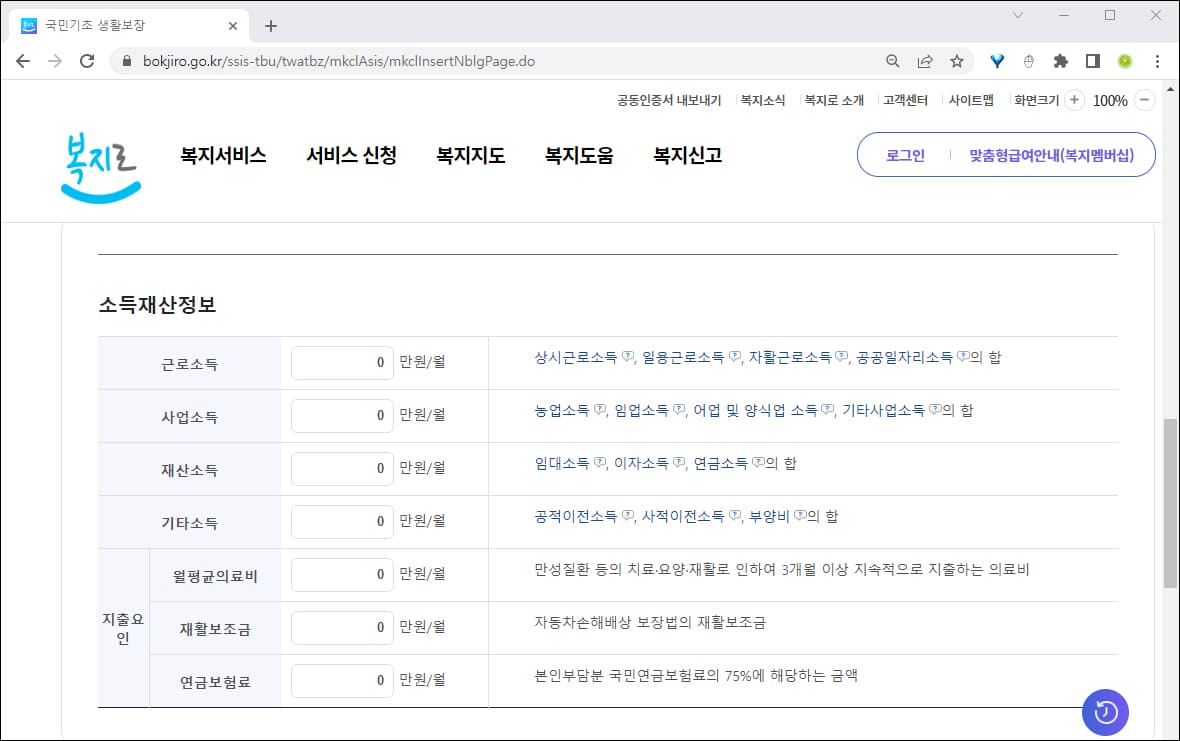This screenshot has width=1180, height=741.
Task: Open the browser extensions puzzle icon
Action: tap(1060, 60)
